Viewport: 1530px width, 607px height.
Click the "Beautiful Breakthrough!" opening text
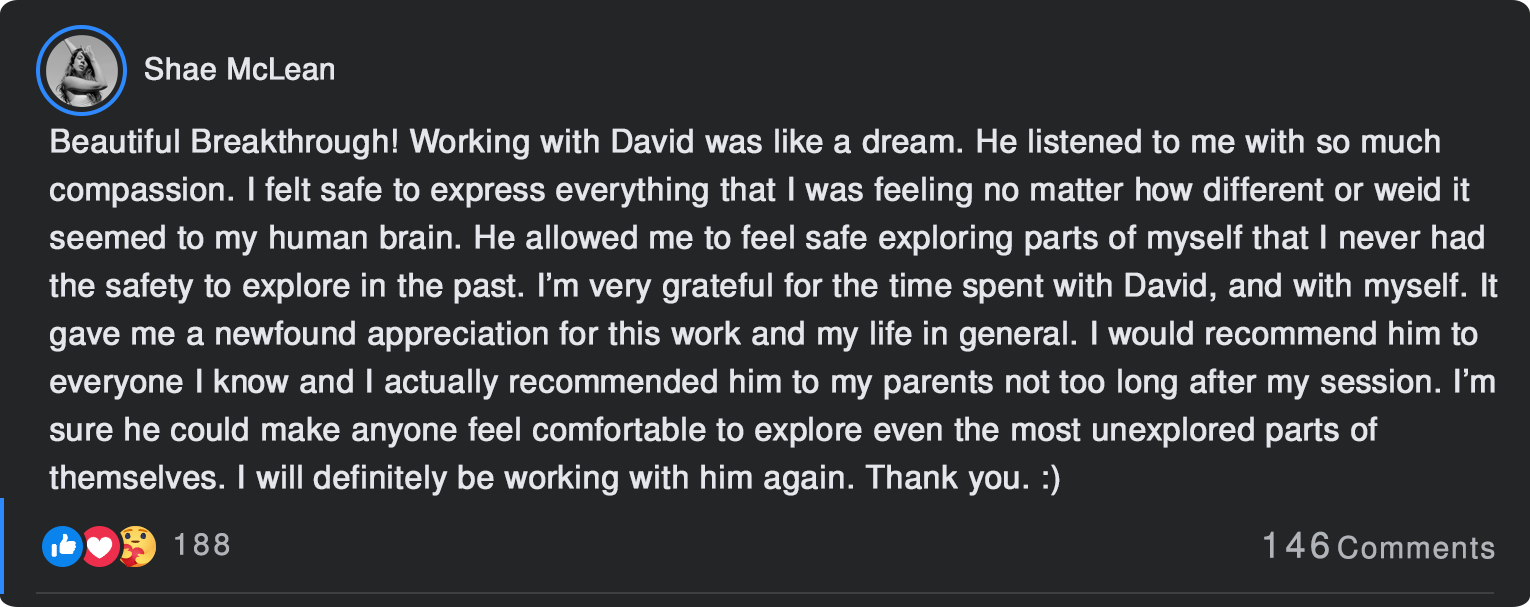225,142
